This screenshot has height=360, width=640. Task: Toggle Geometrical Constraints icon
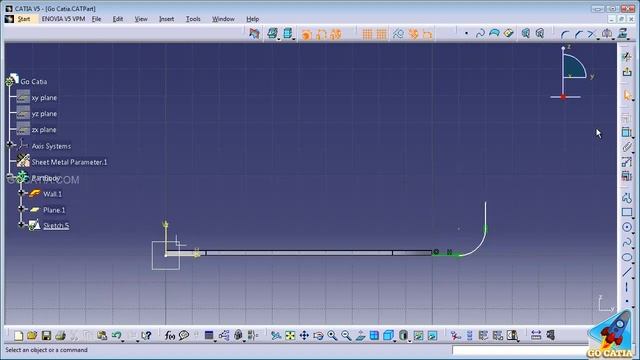tap(413, 34)
